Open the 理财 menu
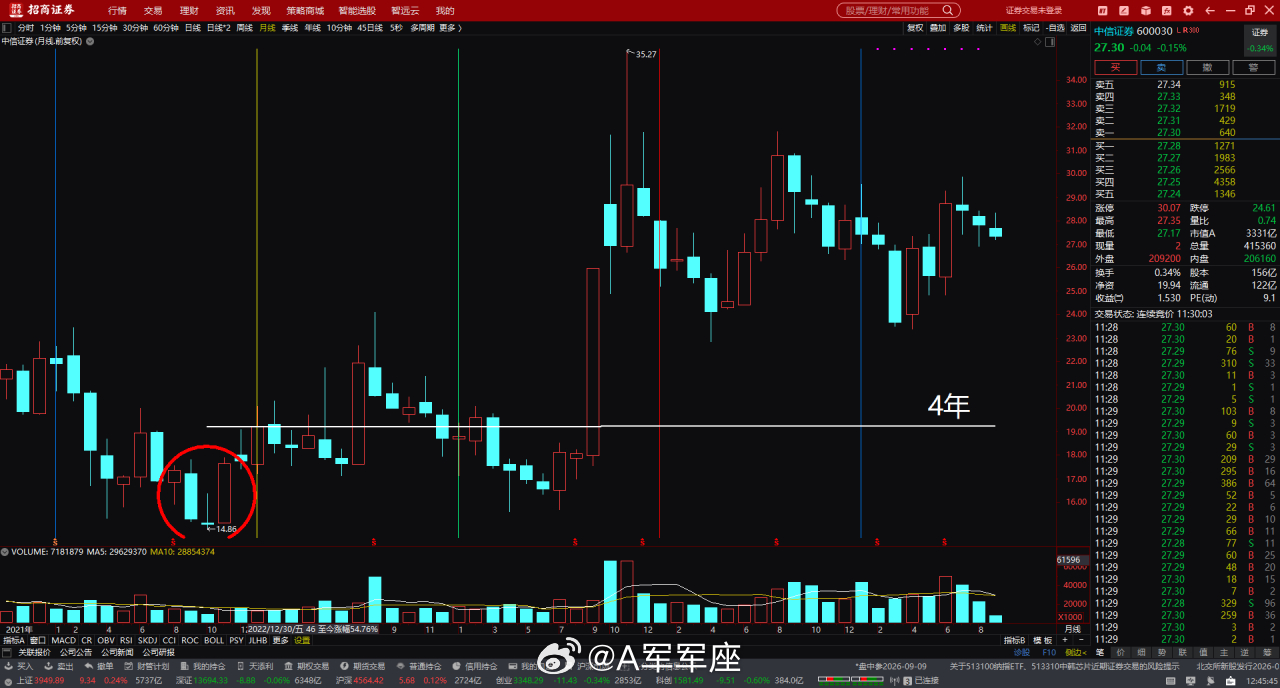This screenshot has height=688, width=1280. coord(189,10)
